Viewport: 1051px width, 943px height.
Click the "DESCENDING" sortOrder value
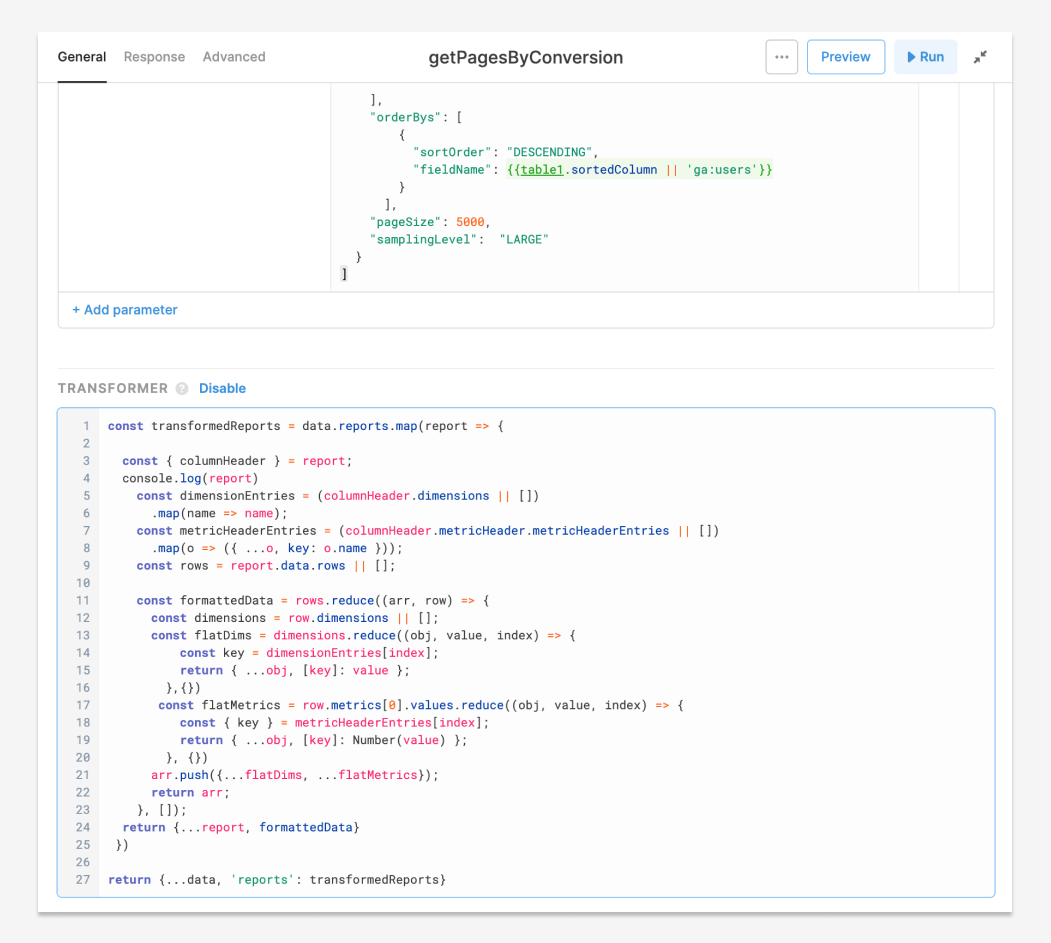[549, 152]
